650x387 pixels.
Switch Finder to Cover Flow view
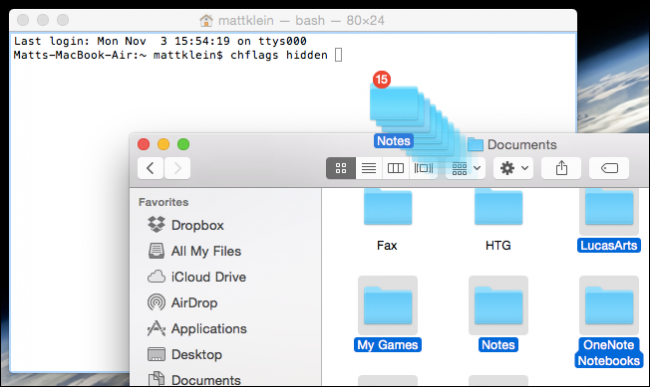tap(423, 168)
